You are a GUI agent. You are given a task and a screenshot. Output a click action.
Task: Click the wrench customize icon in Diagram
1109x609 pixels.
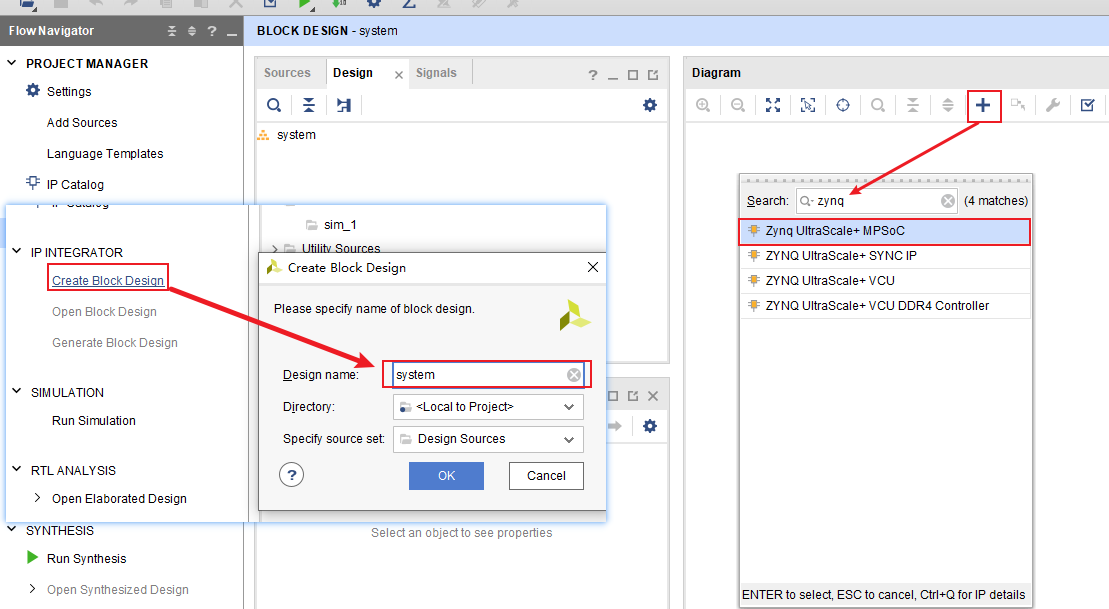(x=1052, y=105)
